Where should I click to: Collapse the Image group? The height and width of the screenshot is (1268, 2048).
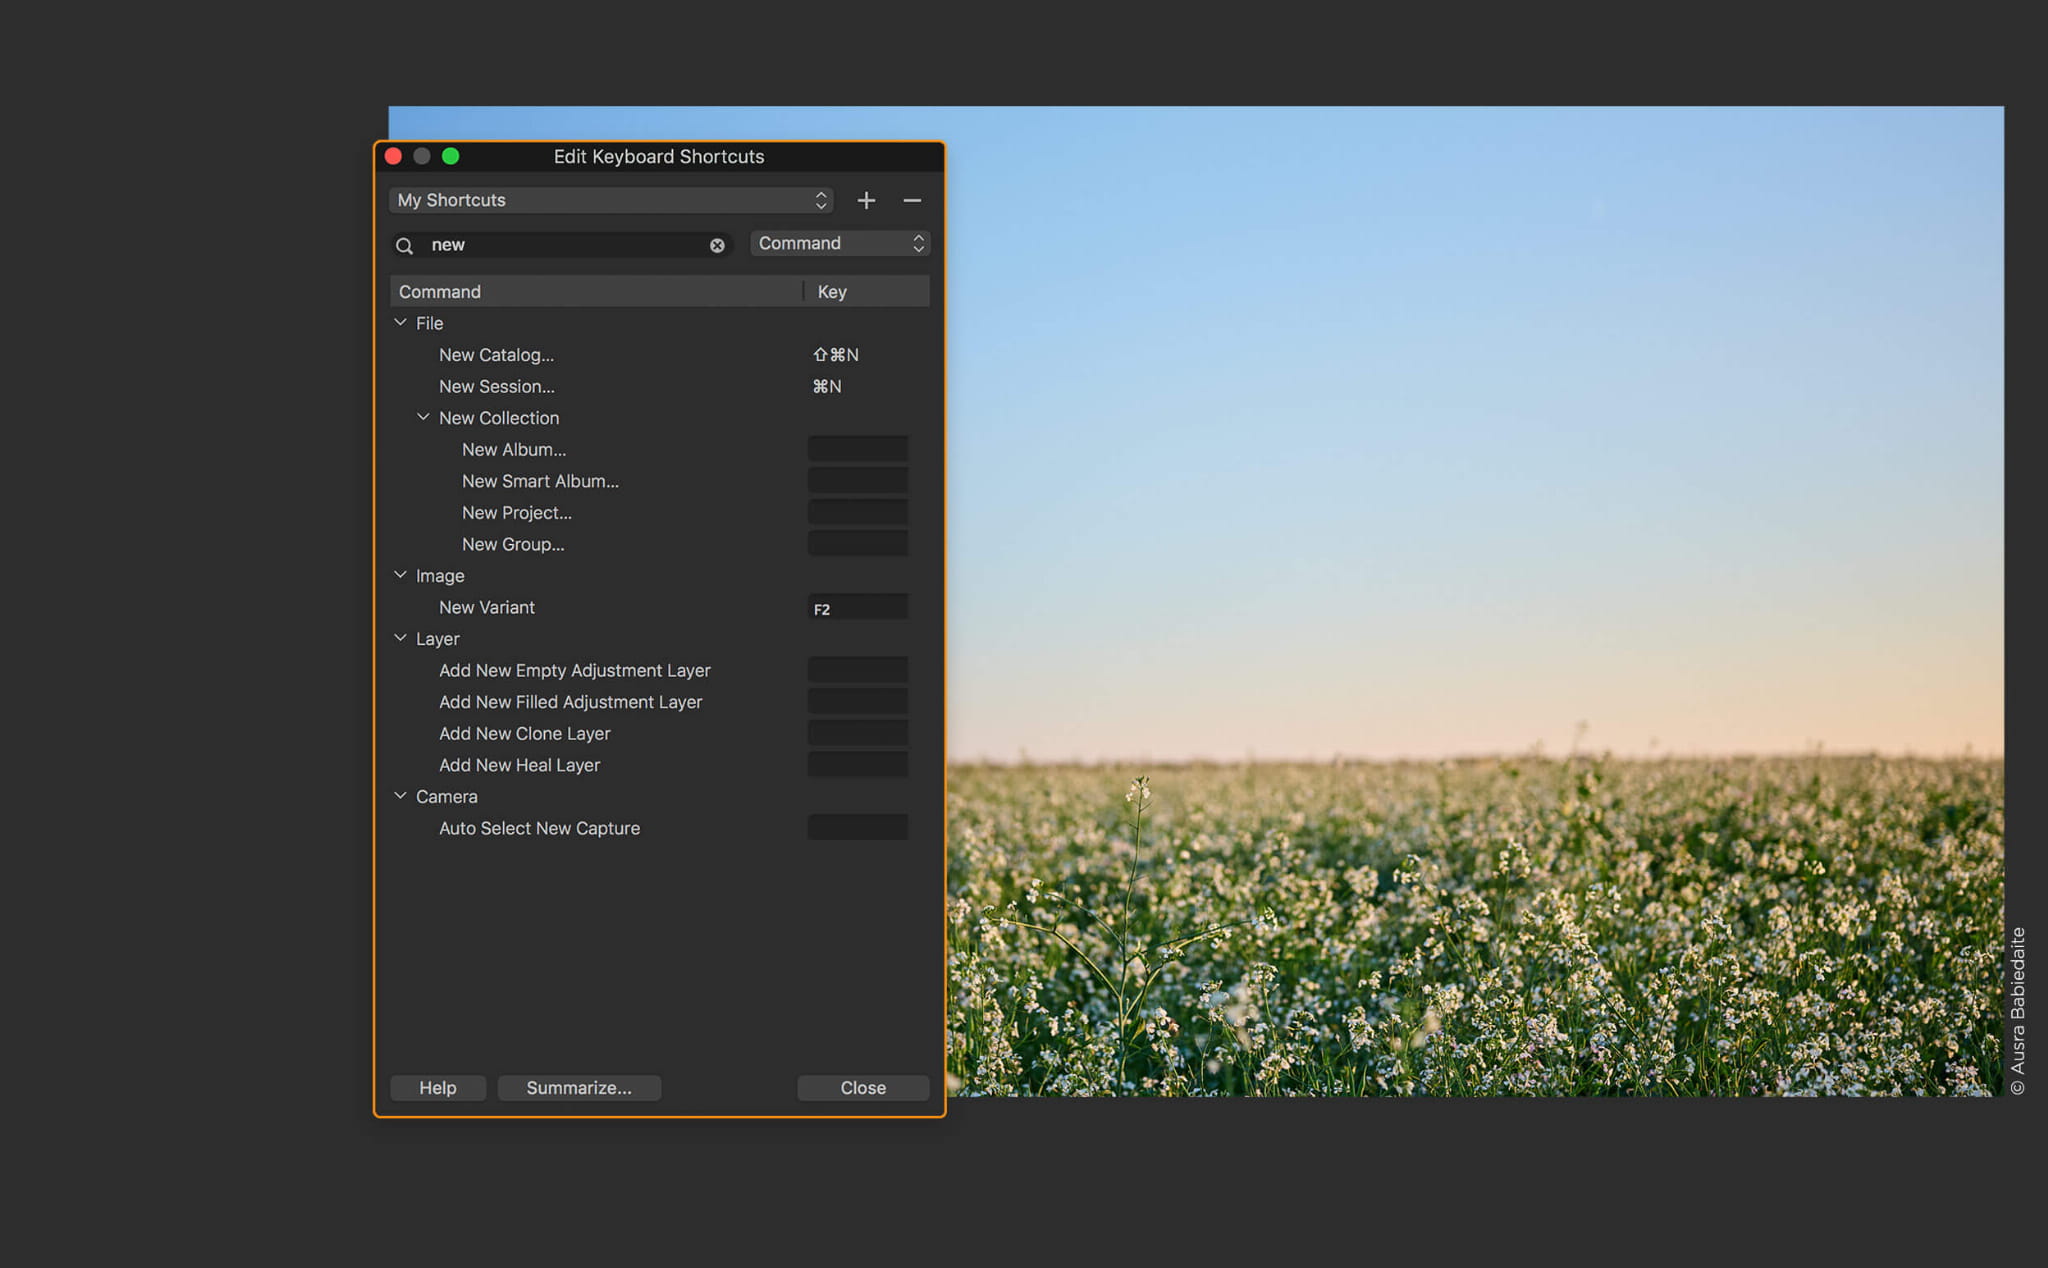click(400, 575)
